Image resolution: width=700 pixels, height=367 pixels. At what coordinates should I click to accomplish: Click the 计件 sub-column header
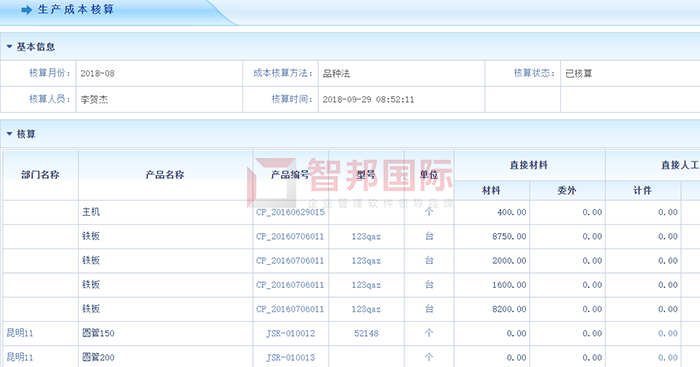642,191
